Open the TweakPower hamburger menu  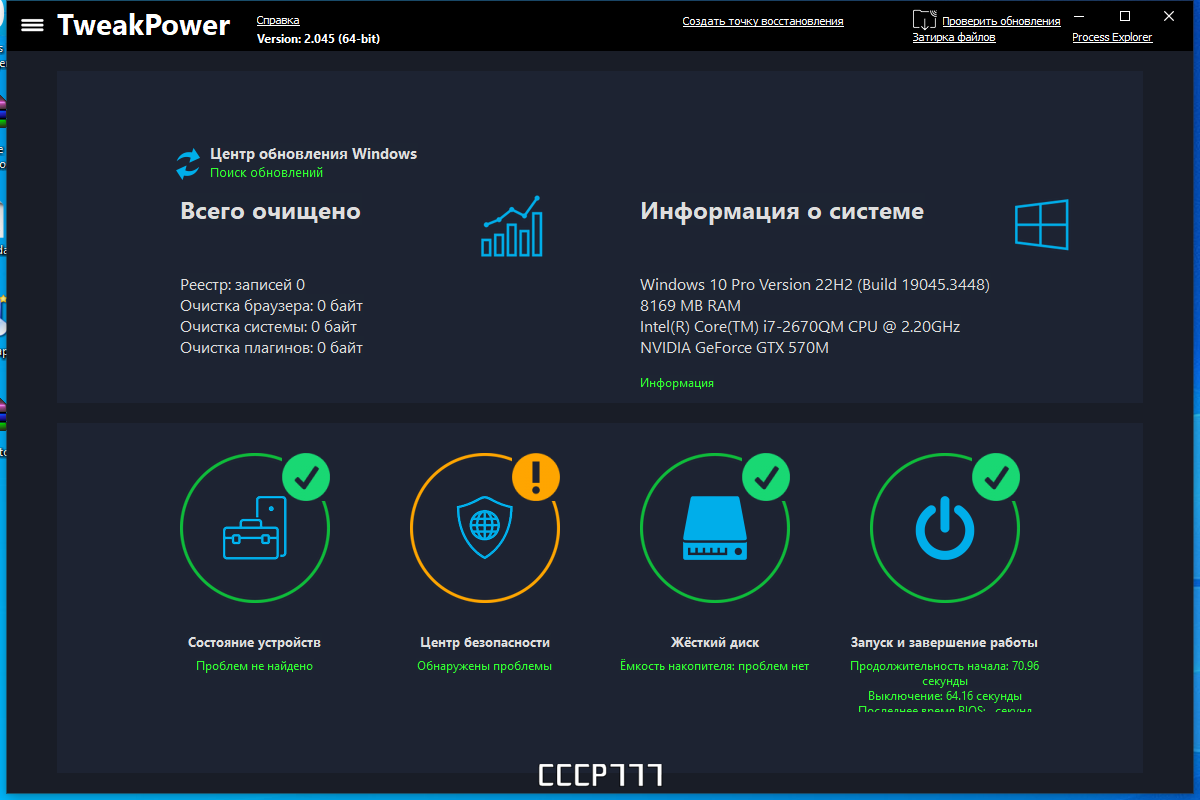(32, 25)
